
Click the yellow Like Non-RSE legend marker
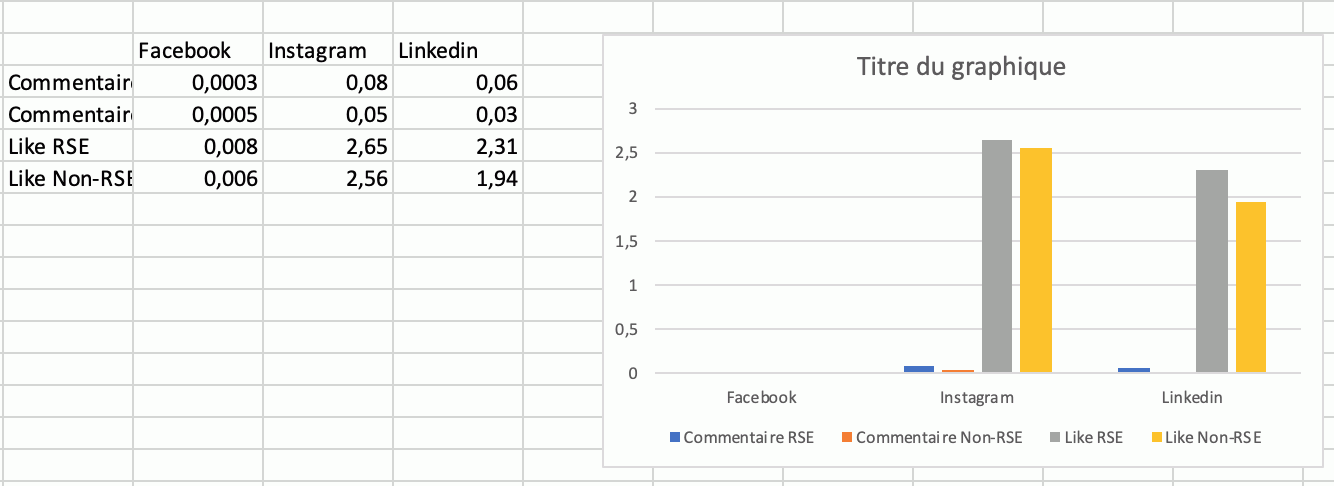pos(1157,437)
